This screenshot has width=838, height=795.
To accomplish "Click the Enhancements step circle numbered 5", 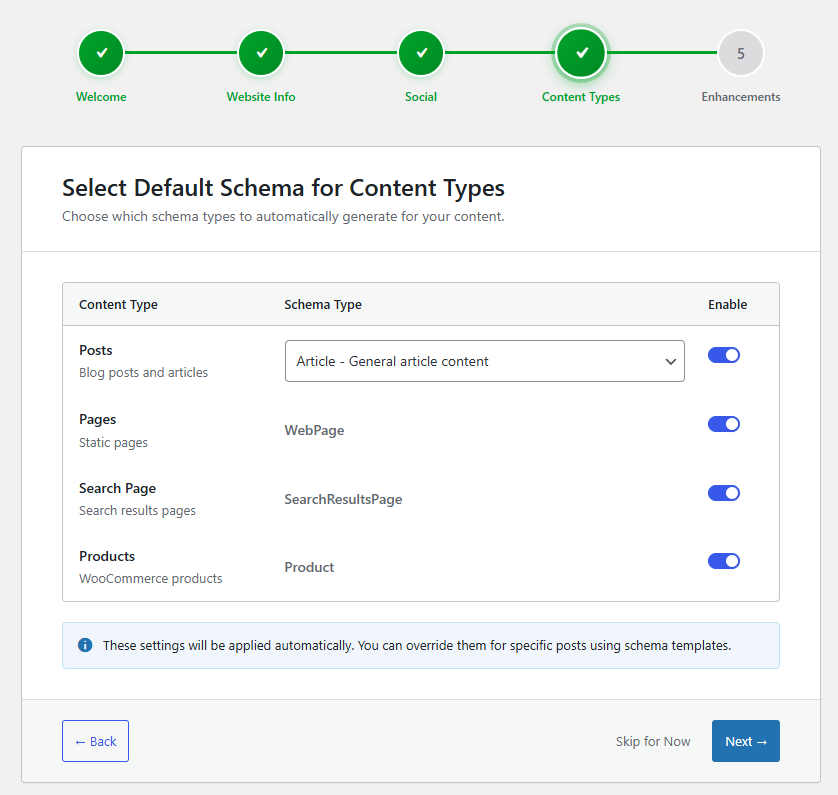I will [741, 52].
